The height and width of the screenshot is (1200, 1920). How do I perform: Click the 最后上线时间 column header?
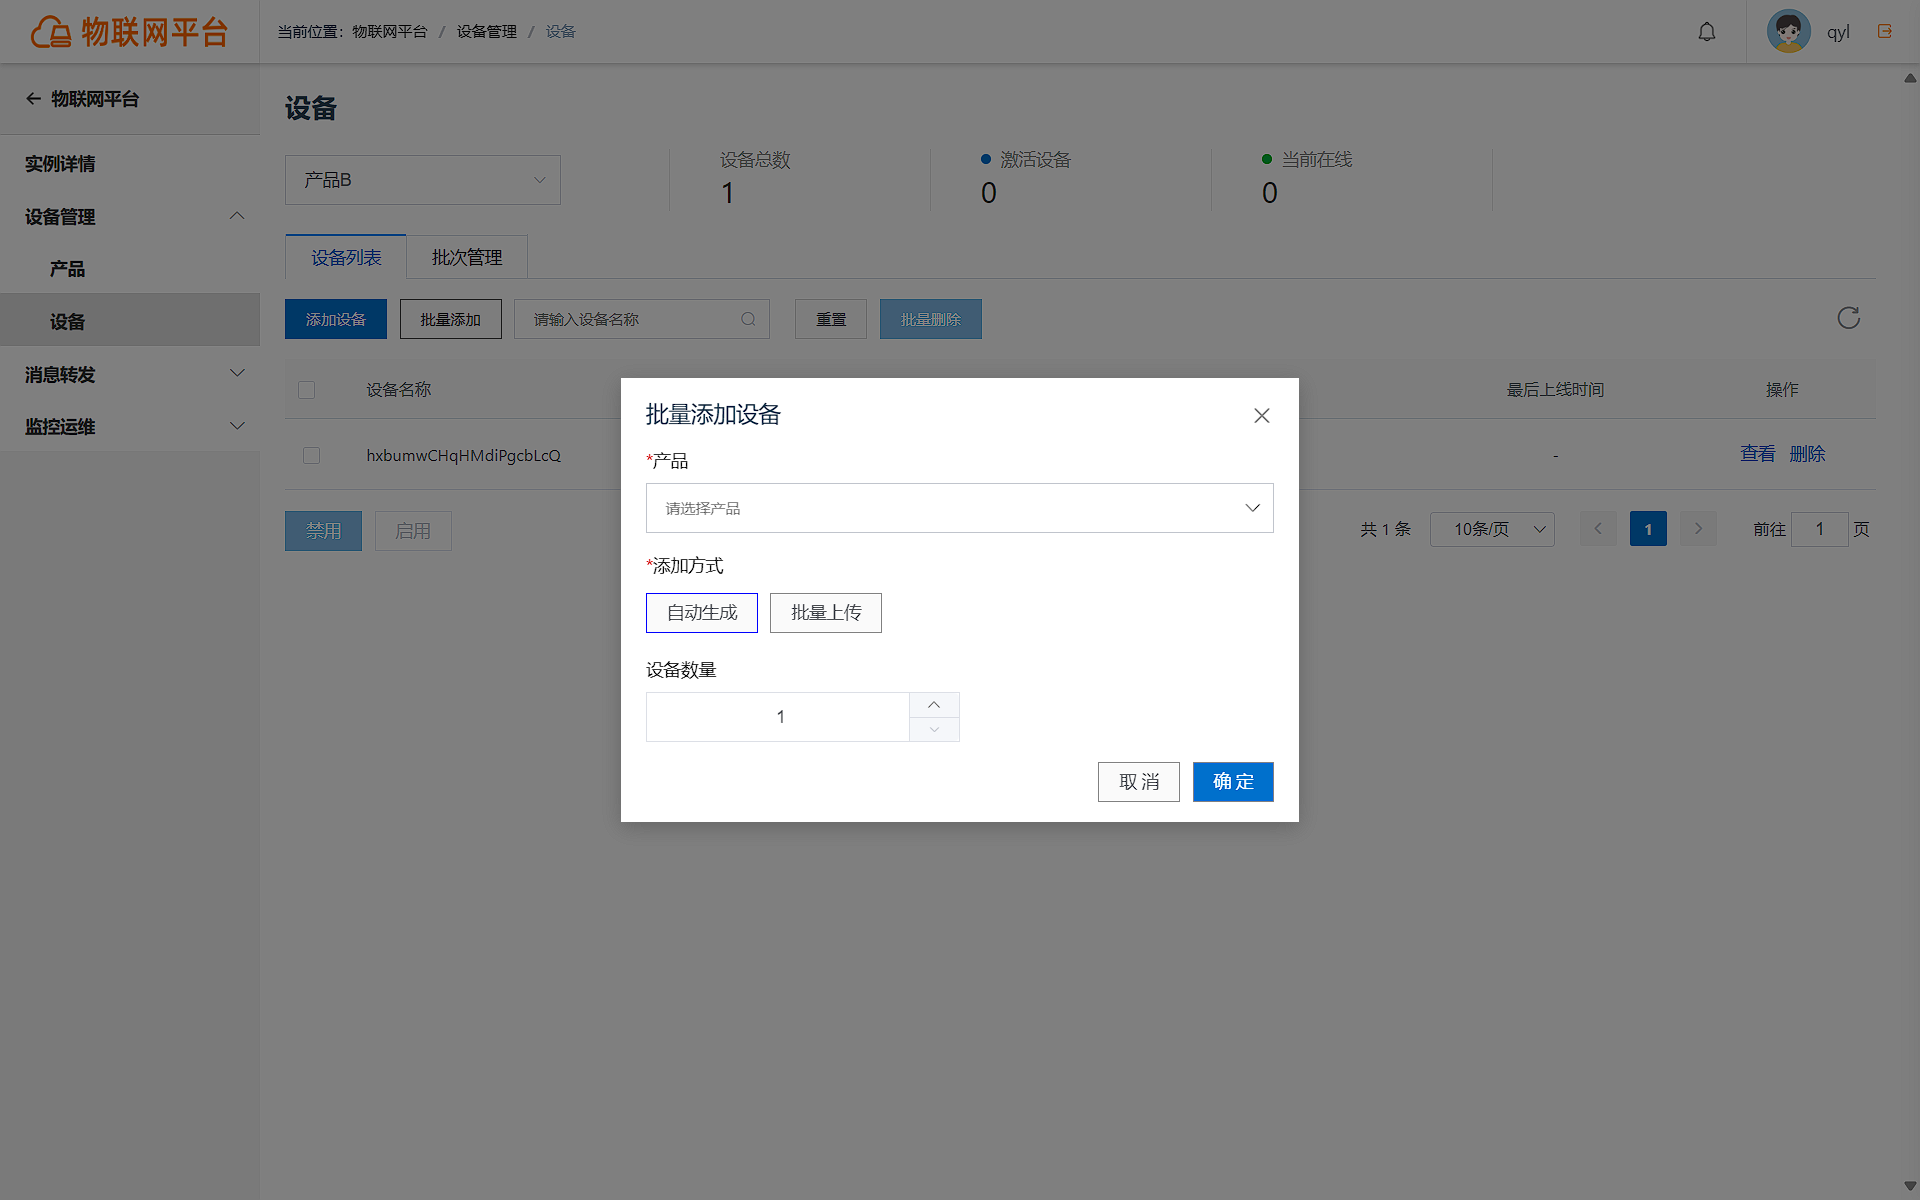click(x=1555, y=390)
